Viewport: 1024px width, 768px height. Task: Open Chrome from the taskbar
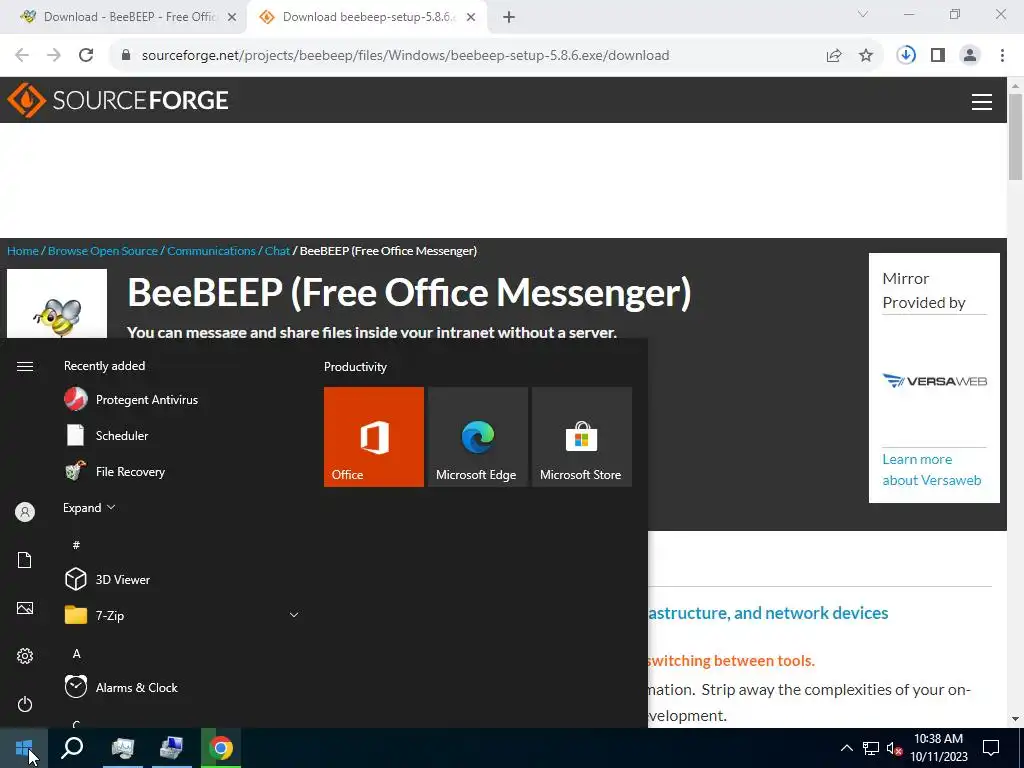[x=221, y=748]
